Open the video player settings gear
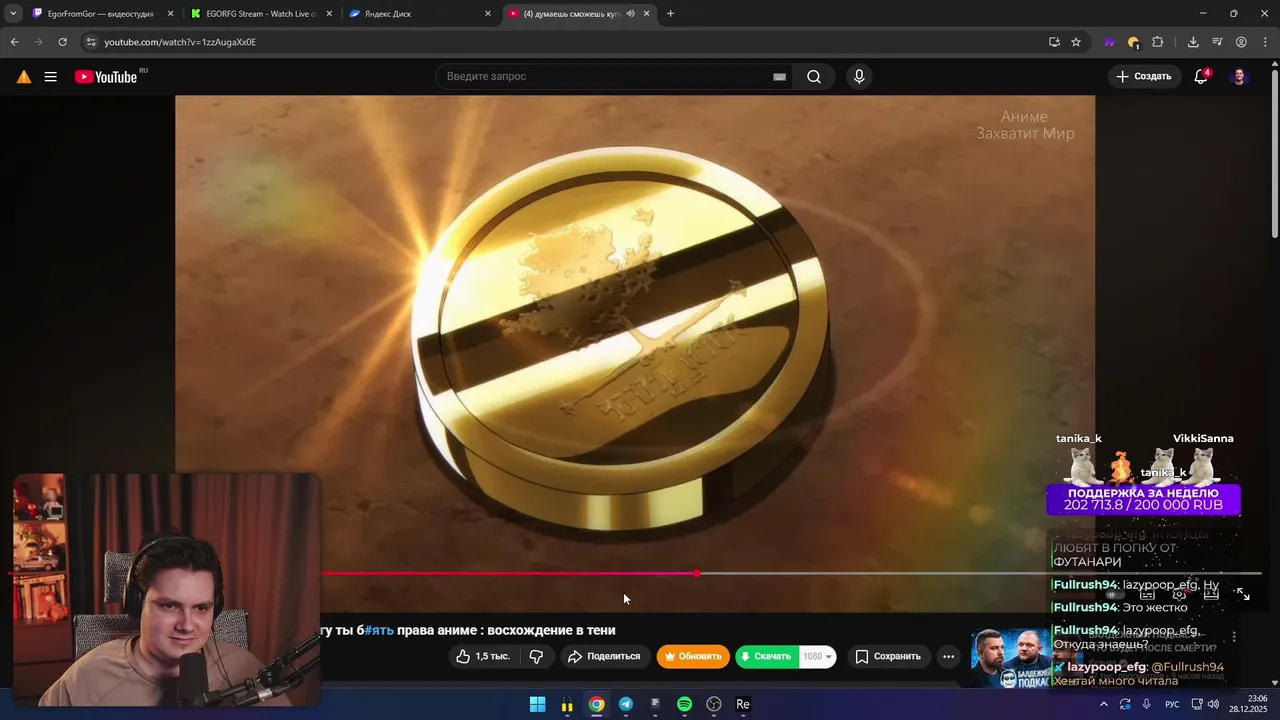The height and width of the screenshot is (720, 1280). [x=1179, y=594]
